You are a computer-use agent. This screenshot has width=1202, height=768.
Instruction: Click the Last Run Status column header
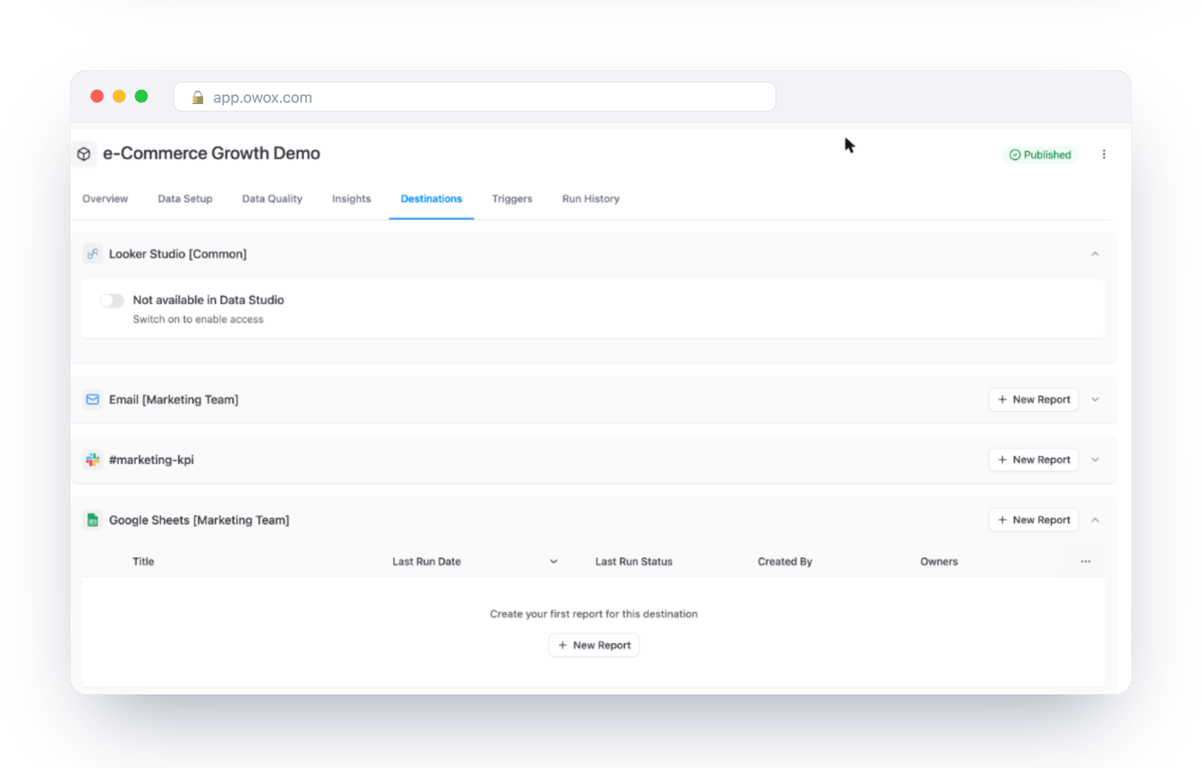coord(634,562)
